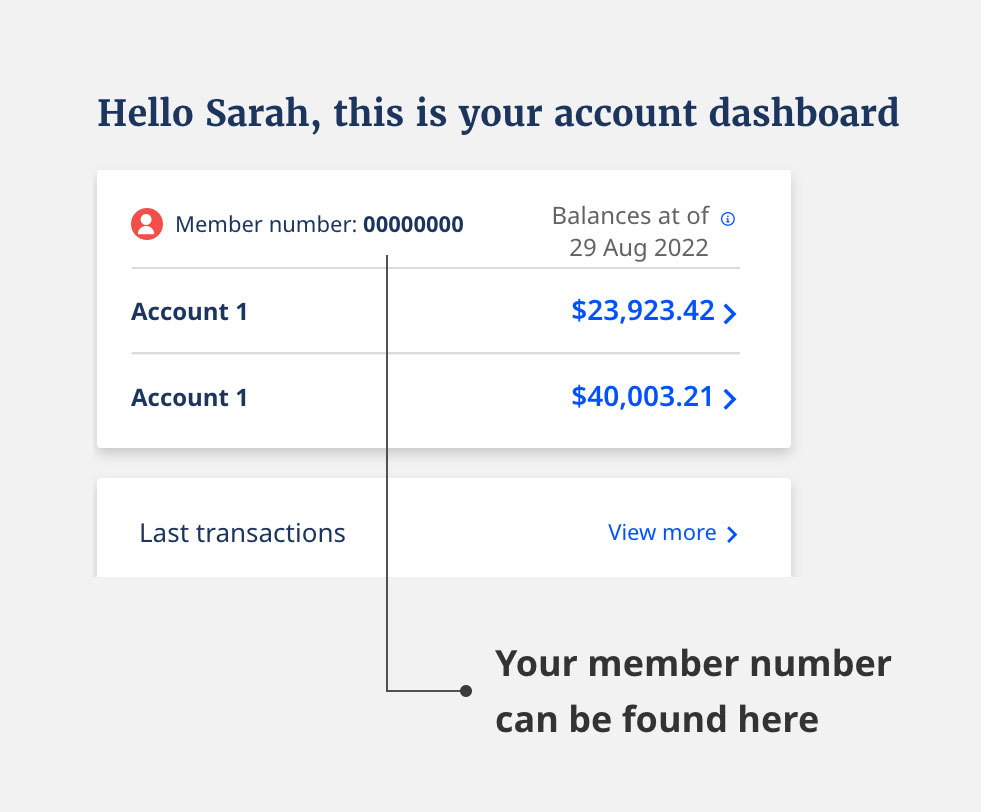Viewport: 981px width, 812px height.
Task: Open the $23,923.42 account balance
Action: tap(642, 311)
